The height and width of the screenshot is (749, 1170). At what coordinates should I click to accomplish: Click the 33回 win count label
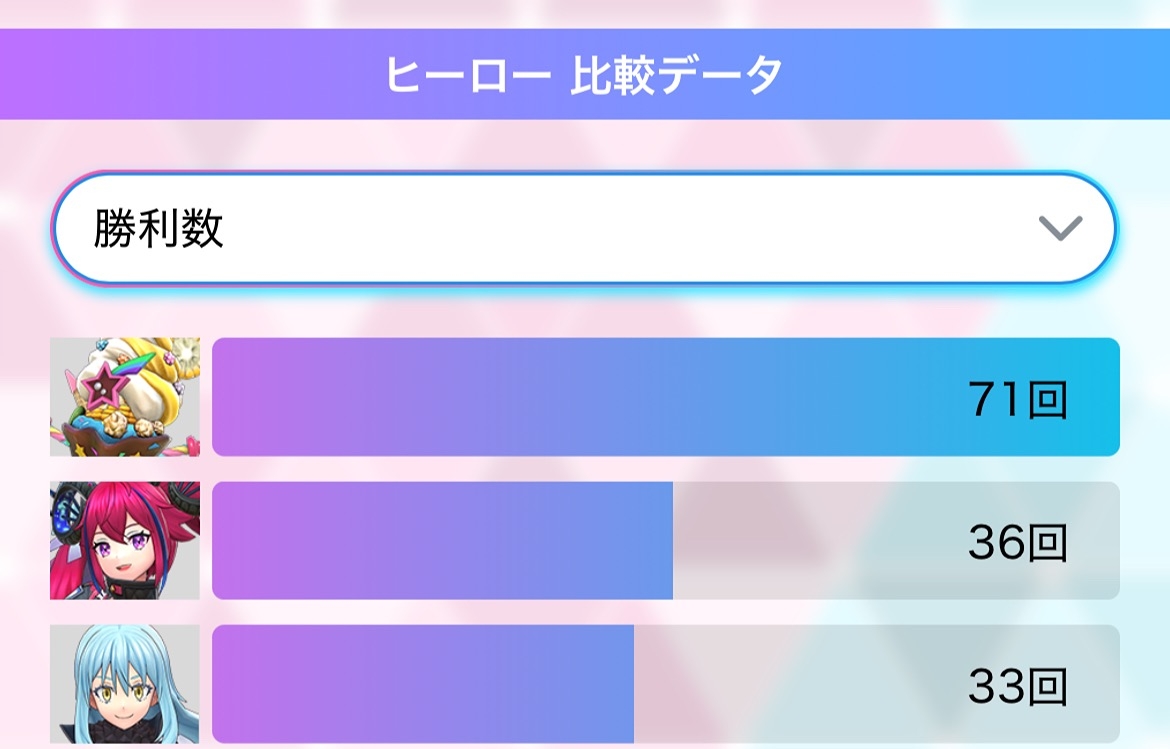coord(1017,687)
